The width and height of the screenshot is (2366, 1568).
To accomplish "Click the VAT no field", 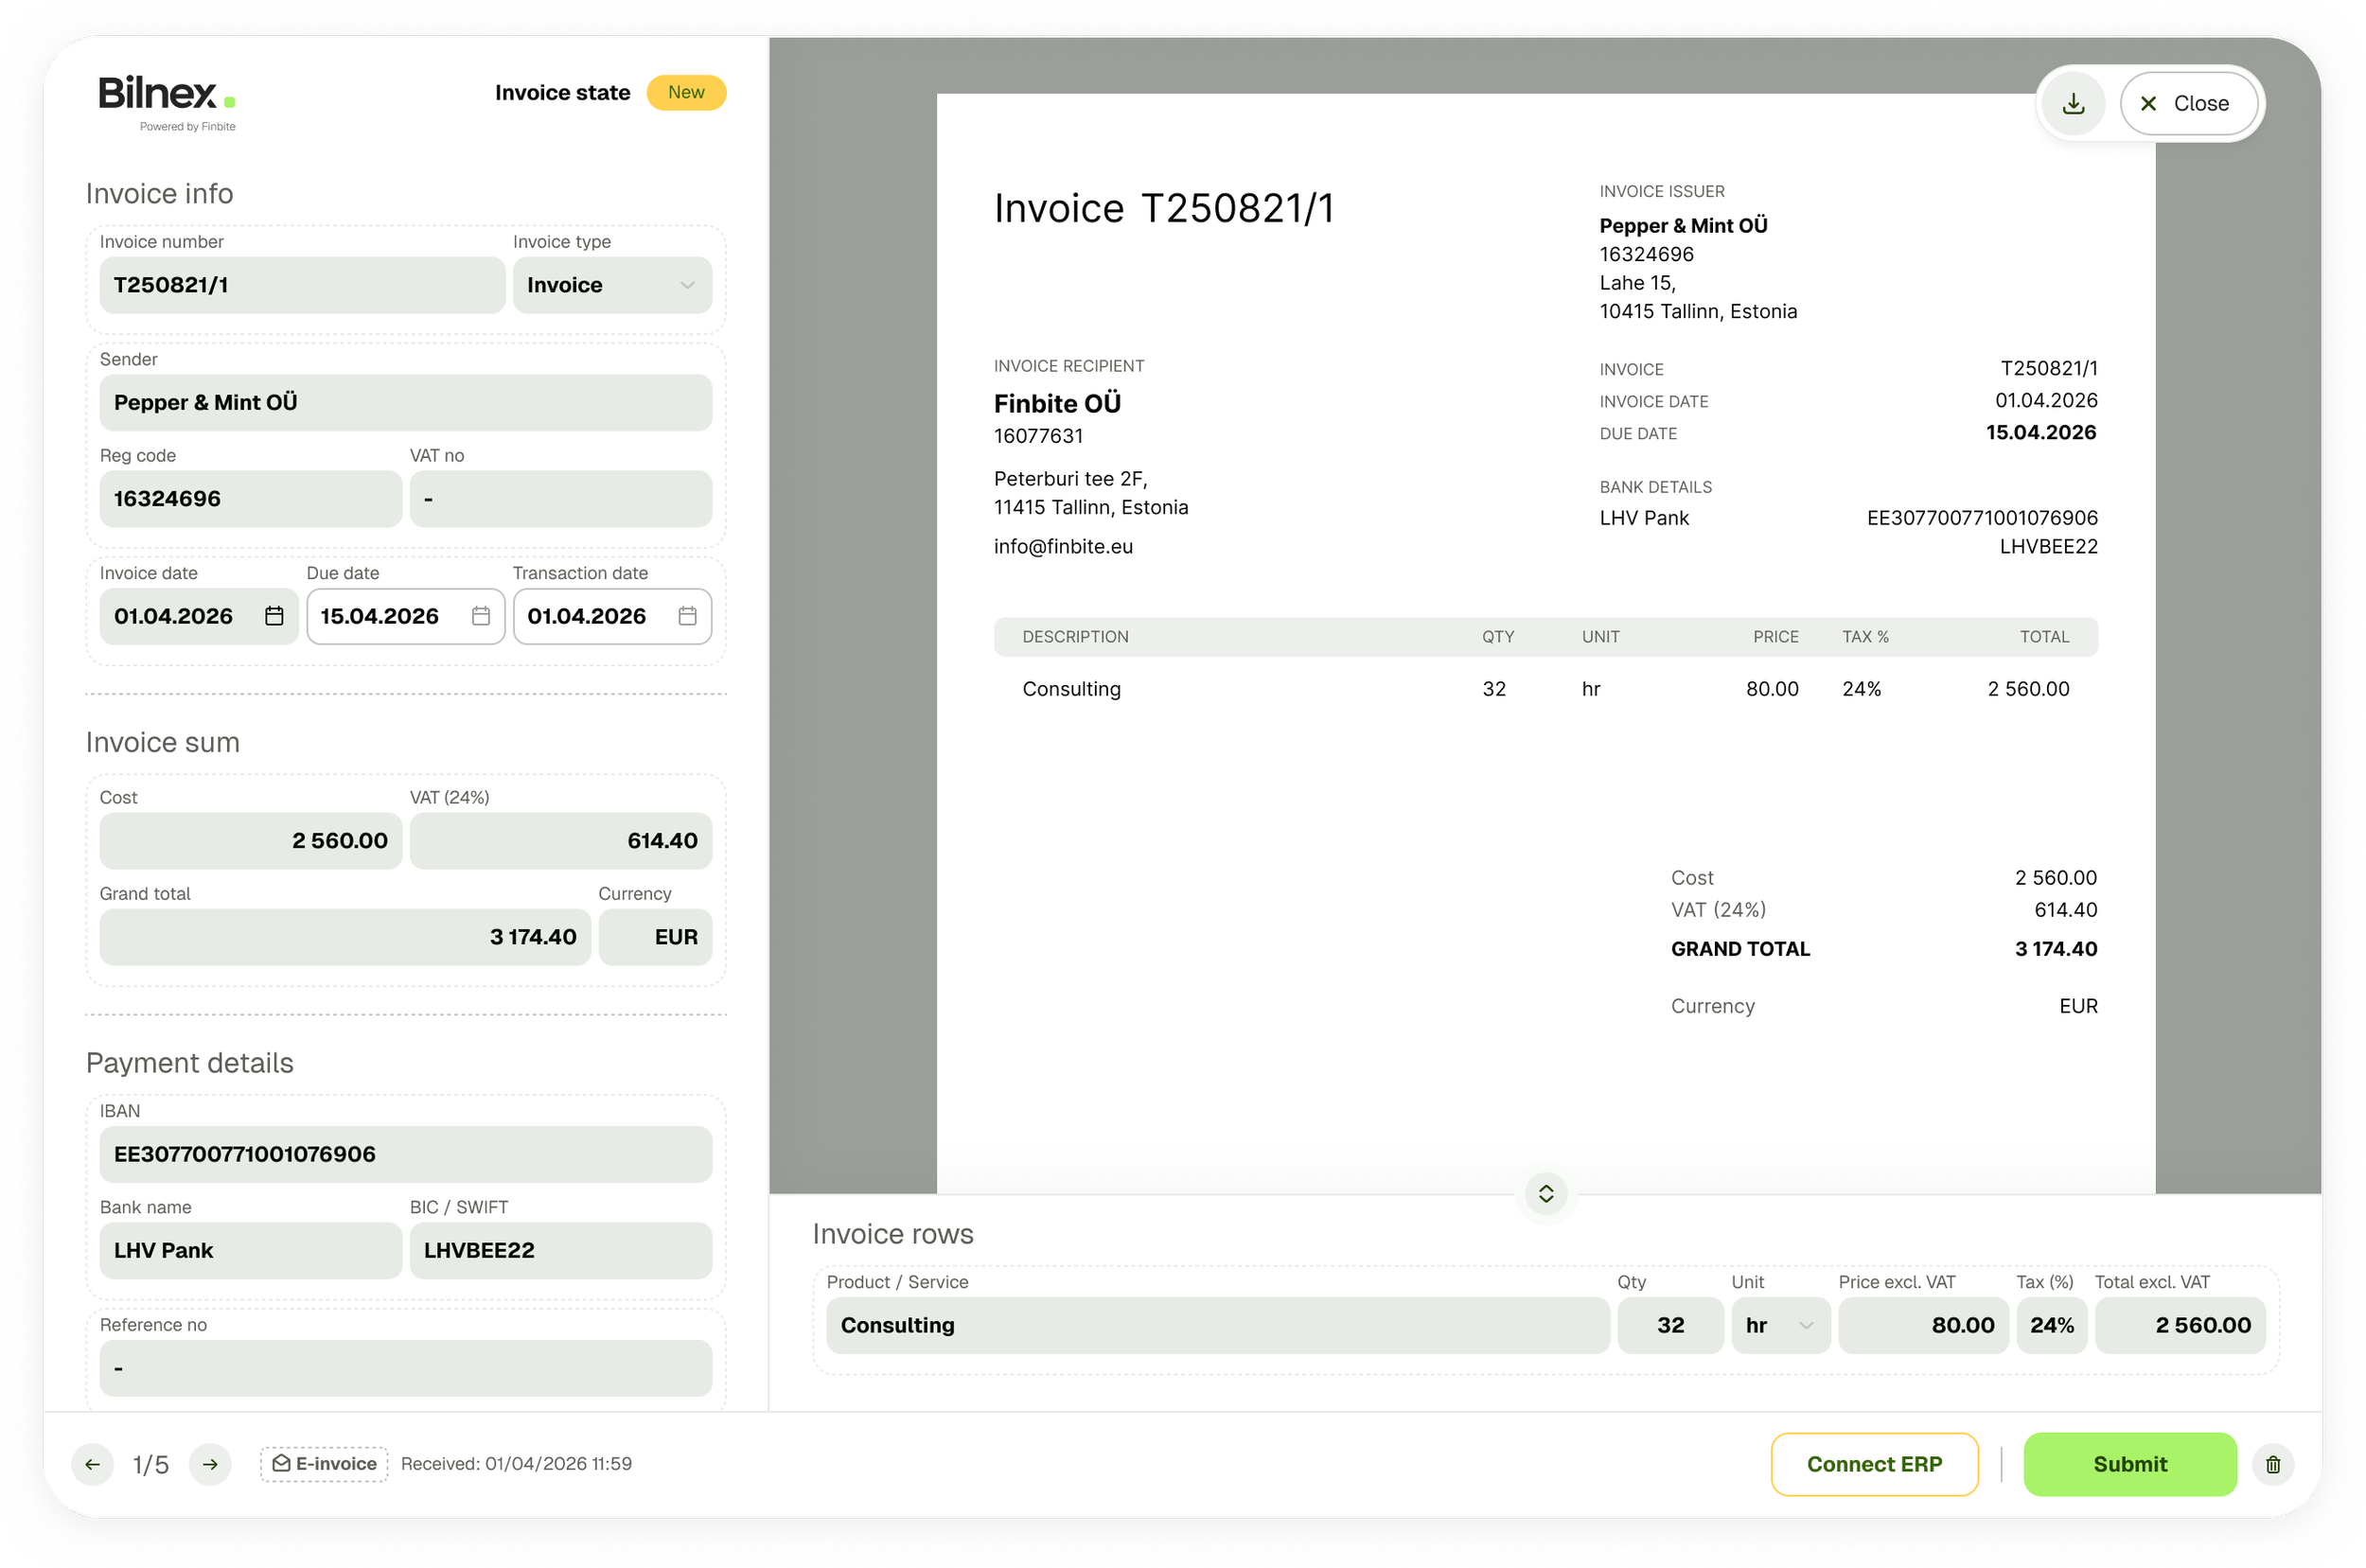I will (x=561, y=498).
